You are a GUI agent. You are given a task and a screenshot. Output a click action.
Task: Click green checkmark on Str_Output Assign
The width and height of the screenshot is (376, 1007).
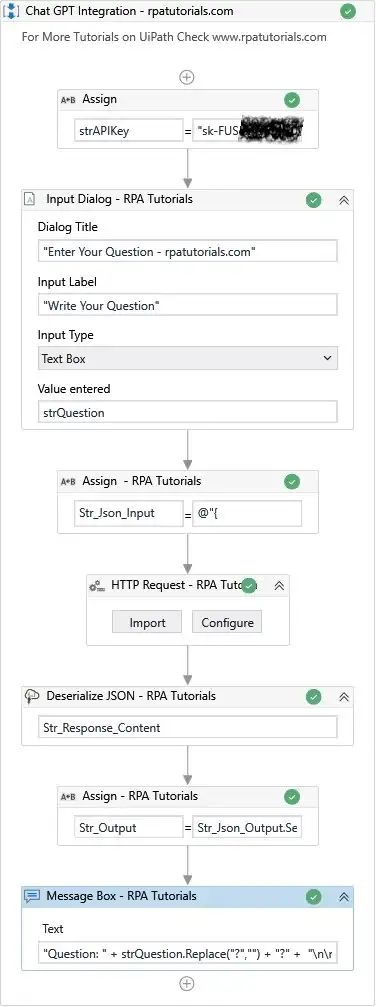pos(292,797)
